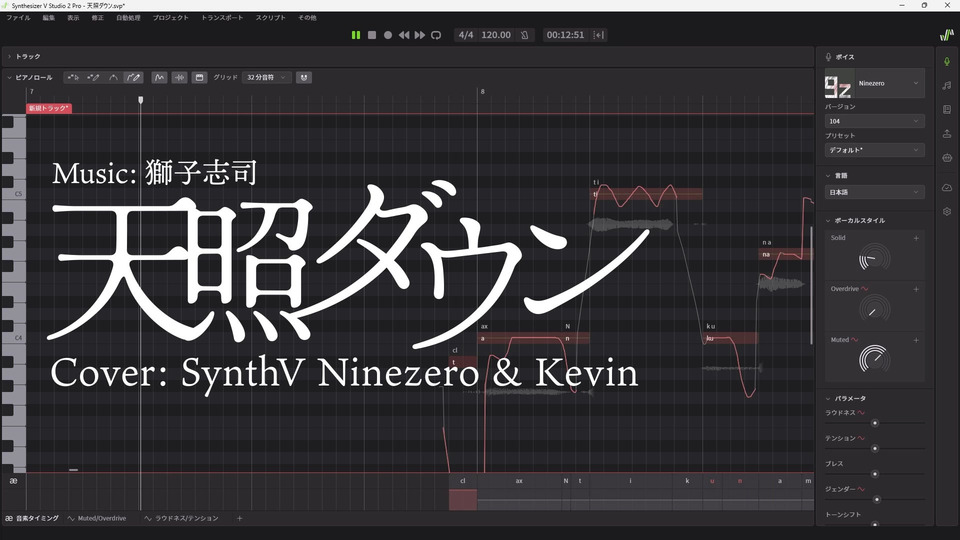Image resolution: width=960 pixels, height=540 pixels.
Task: Open the note properties music-note sidebar icon
Action: point(947,86)
